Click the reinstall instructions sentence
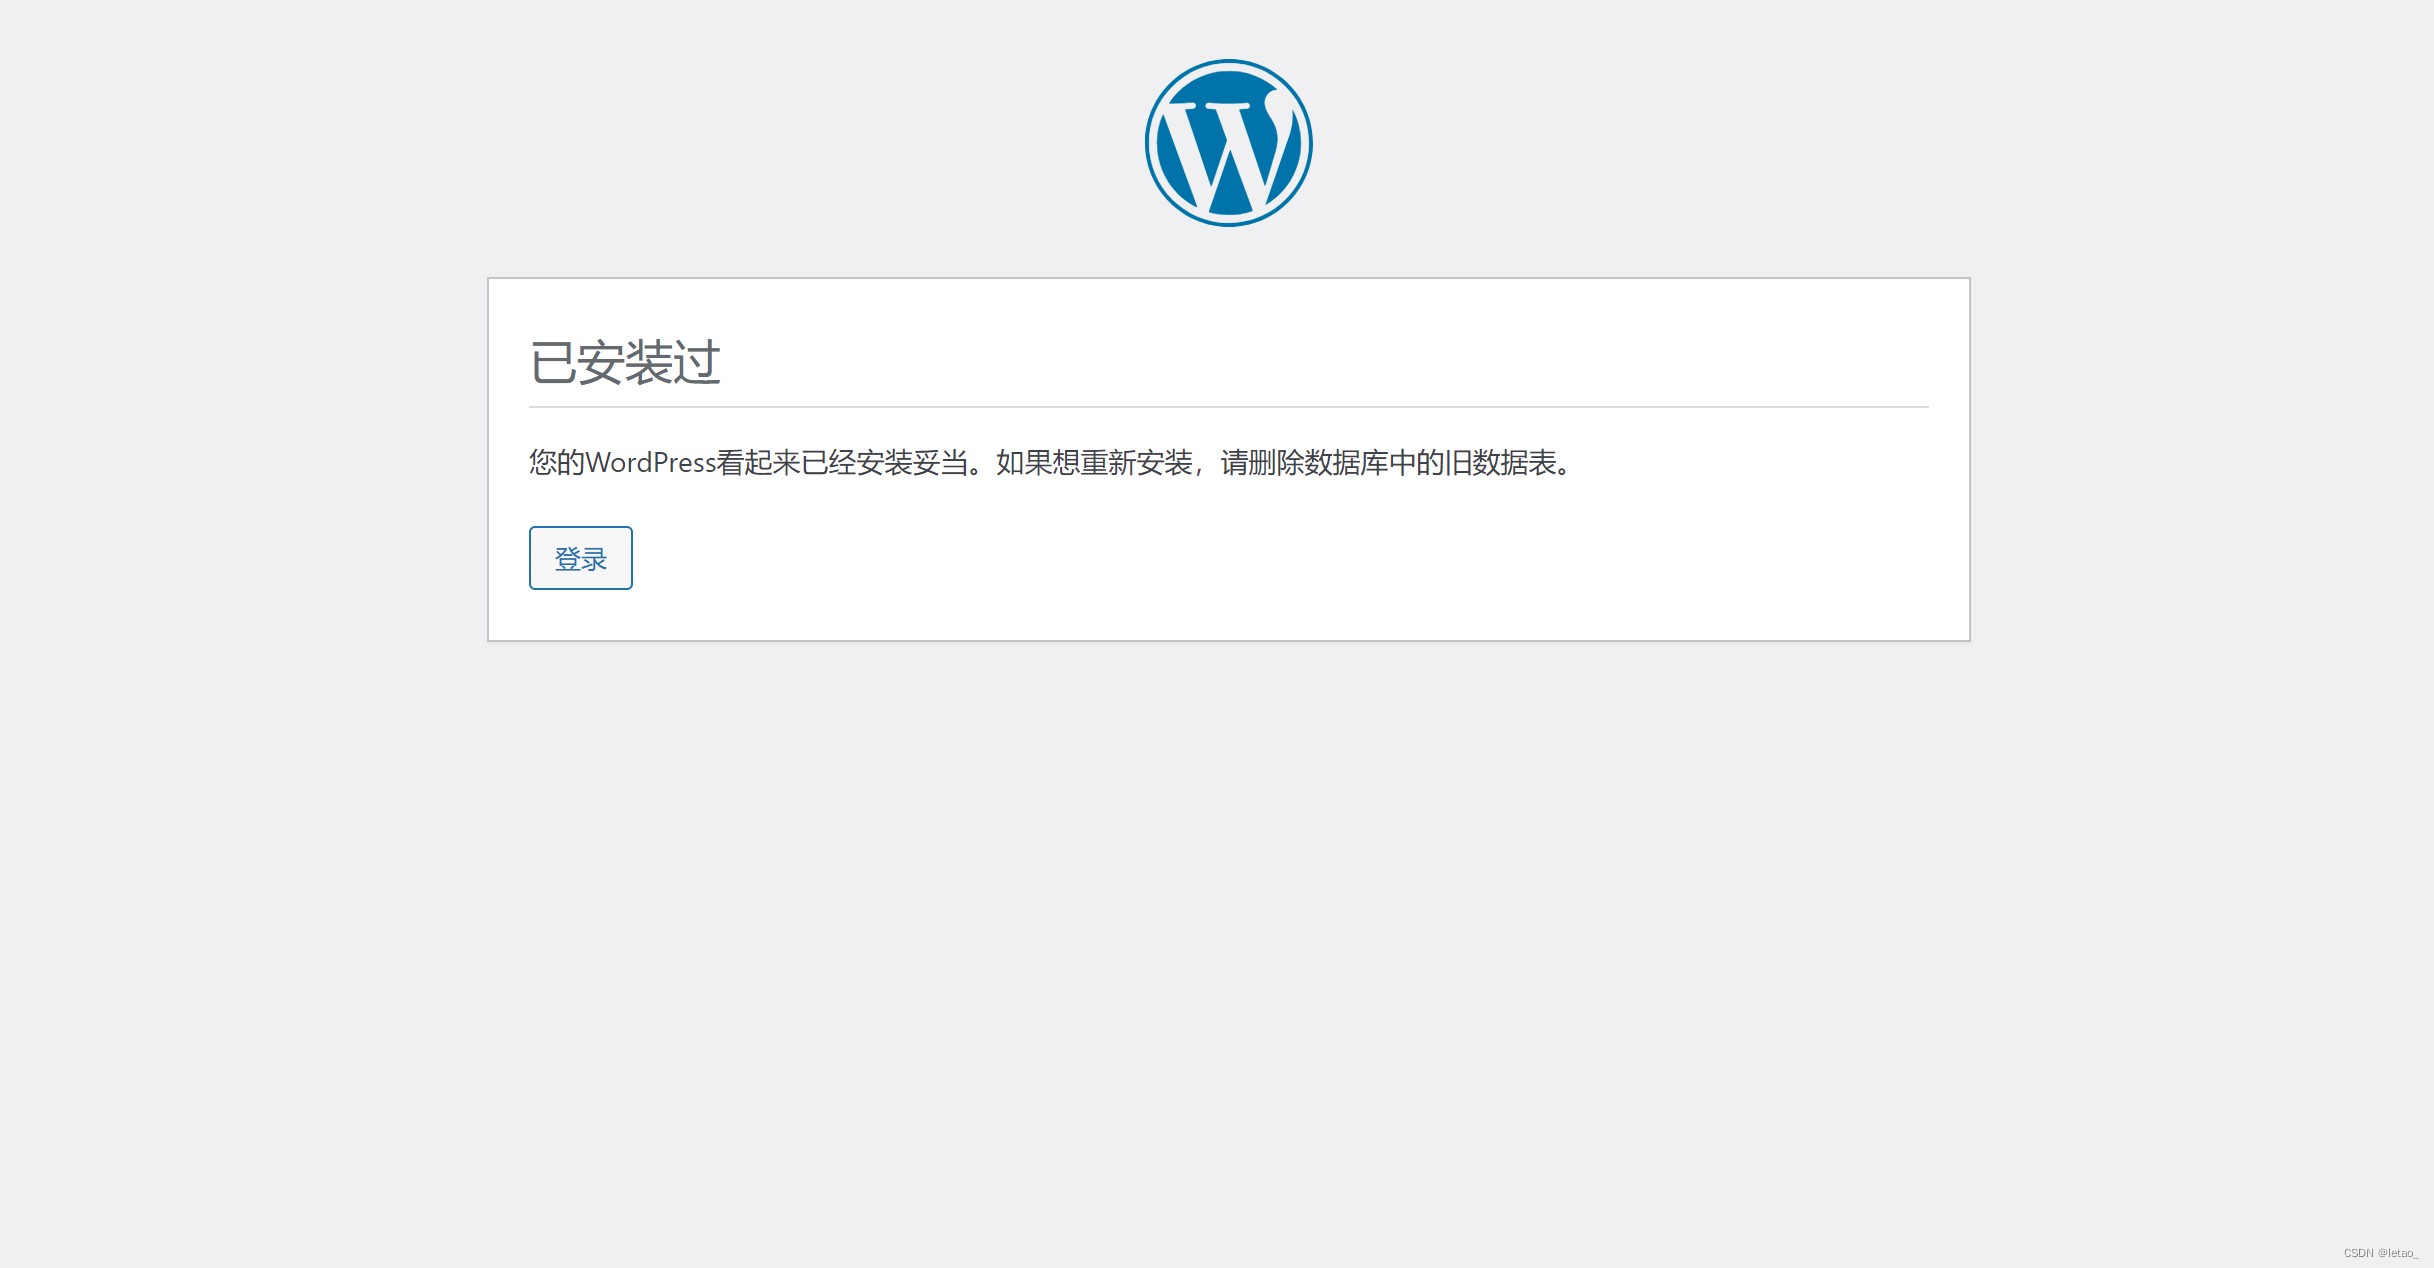This screenshot has width=2434, height=1268. (1280, 463)
